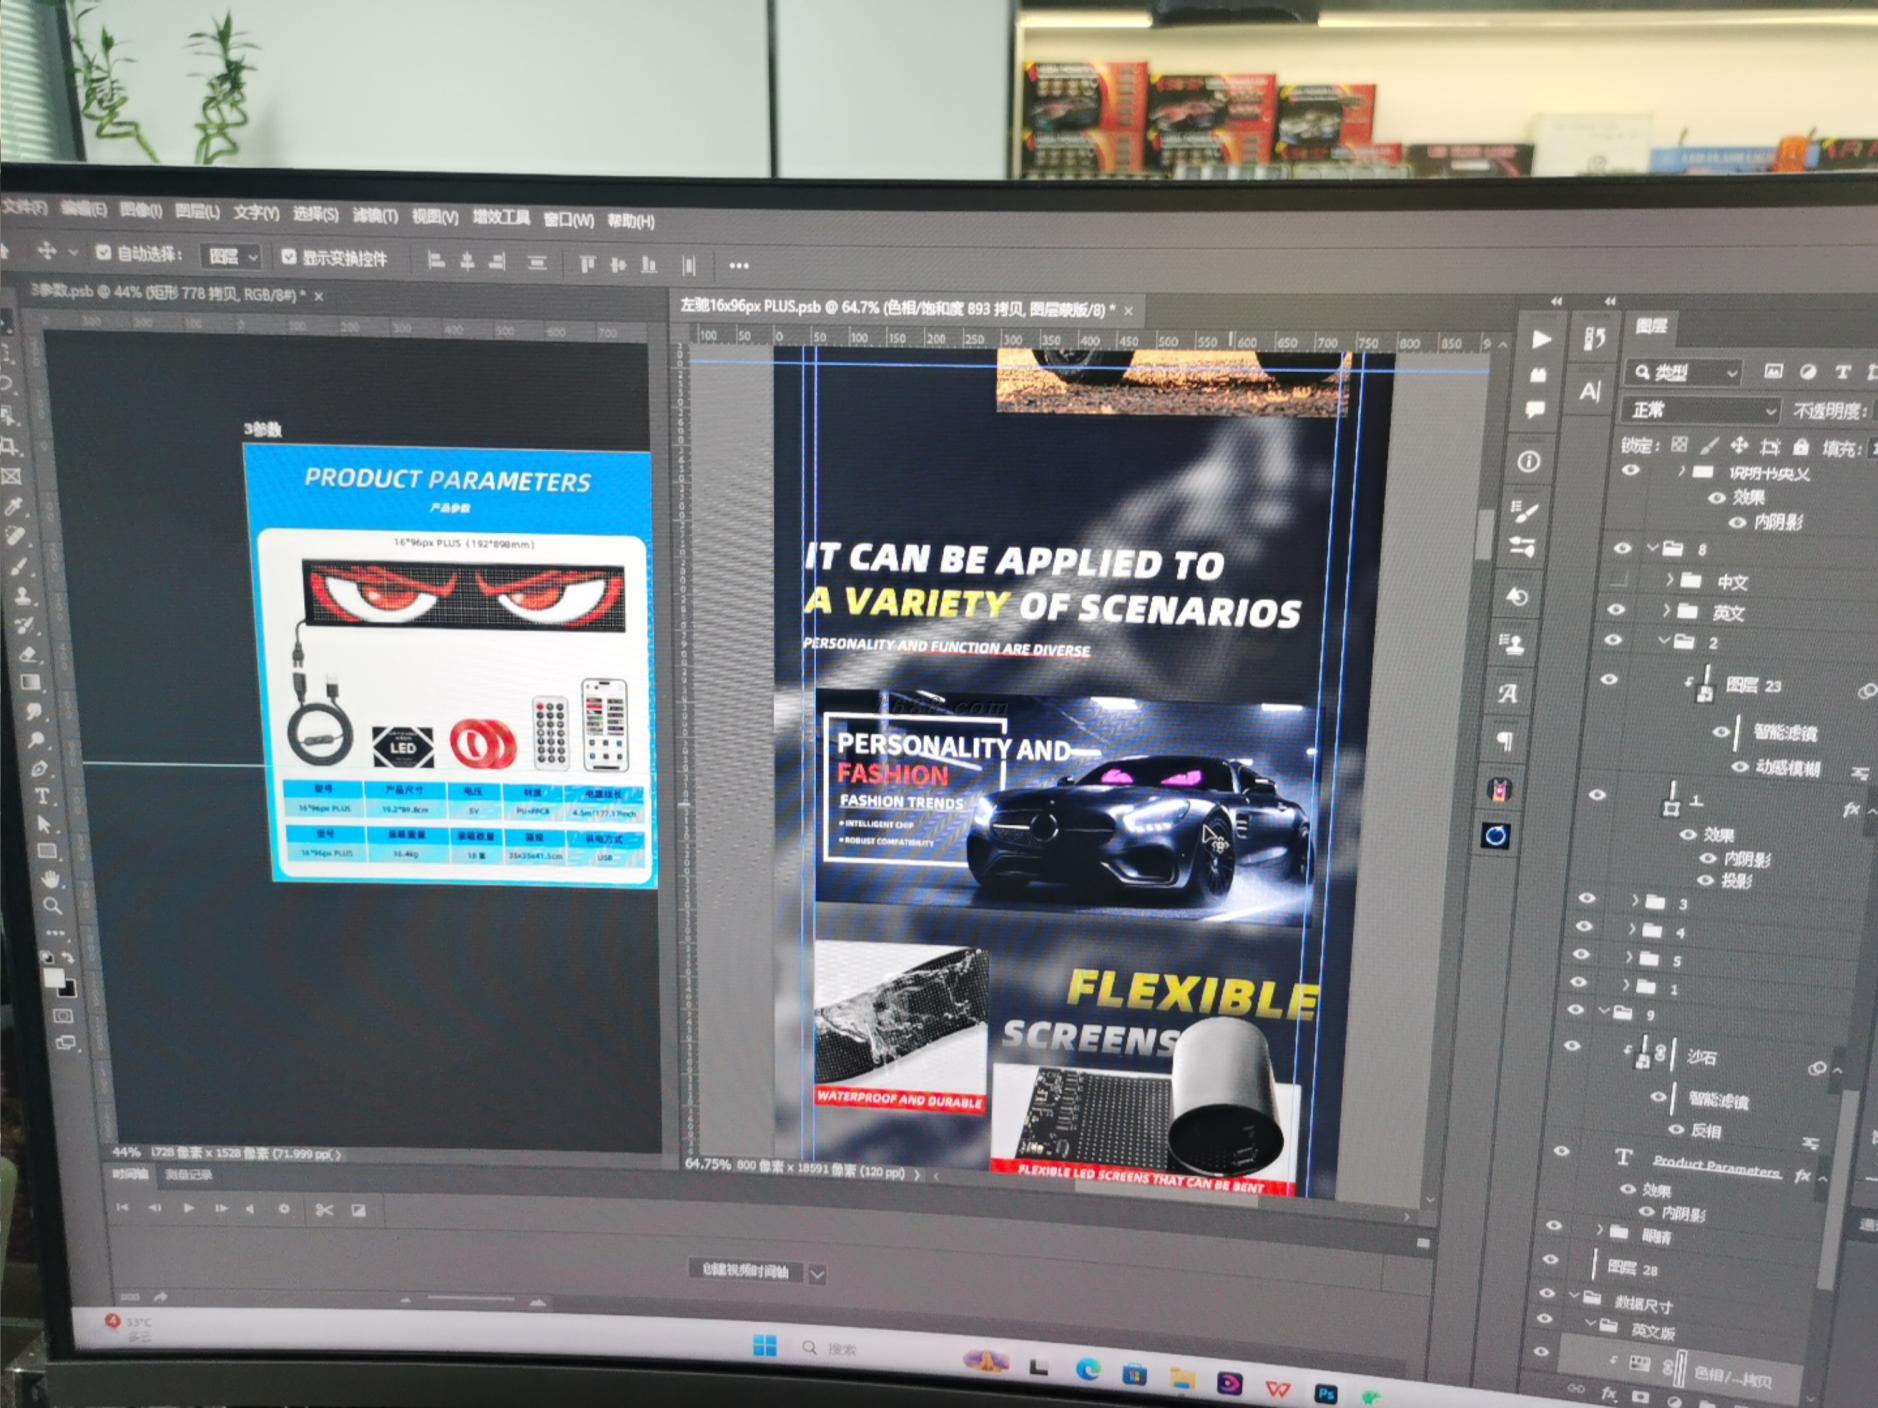Collapse group 9 chevron
1878x1408 pixels.
pyautogui.click(x=1604, y=1012)
